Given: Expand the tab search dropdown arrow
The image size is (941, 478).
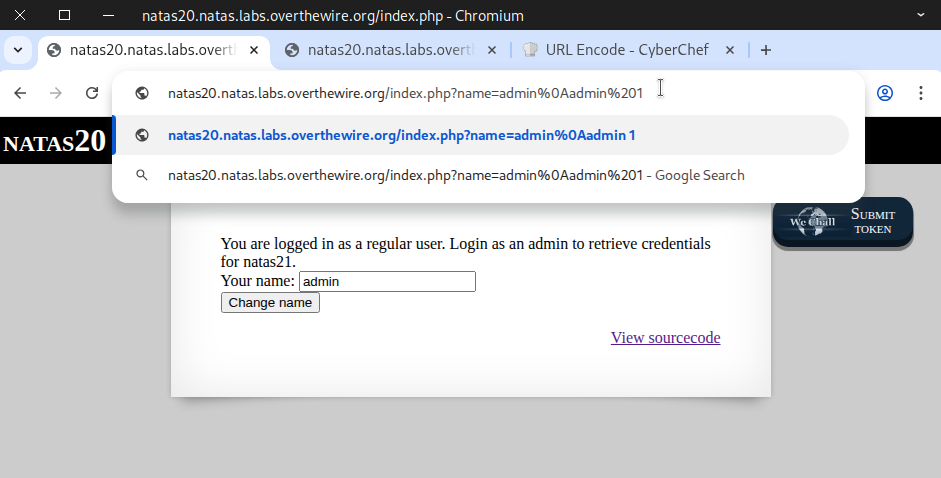Looking at the screenshot, I should (18, 50).
